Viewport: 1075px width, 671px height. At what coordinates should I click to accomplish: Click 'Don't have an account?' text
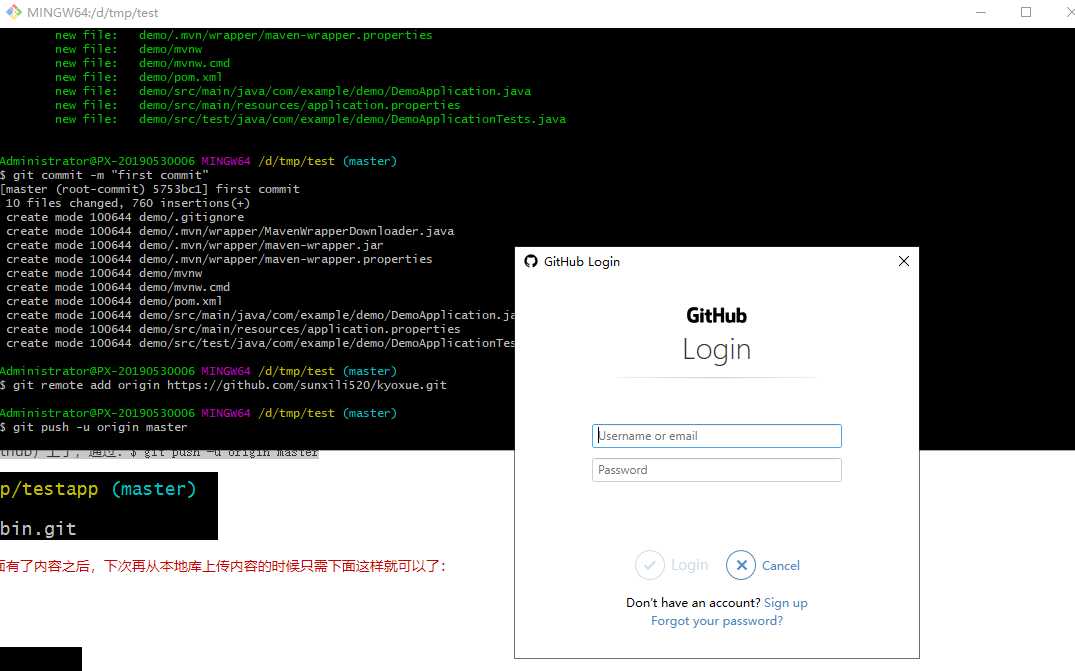tap(693, 602)
